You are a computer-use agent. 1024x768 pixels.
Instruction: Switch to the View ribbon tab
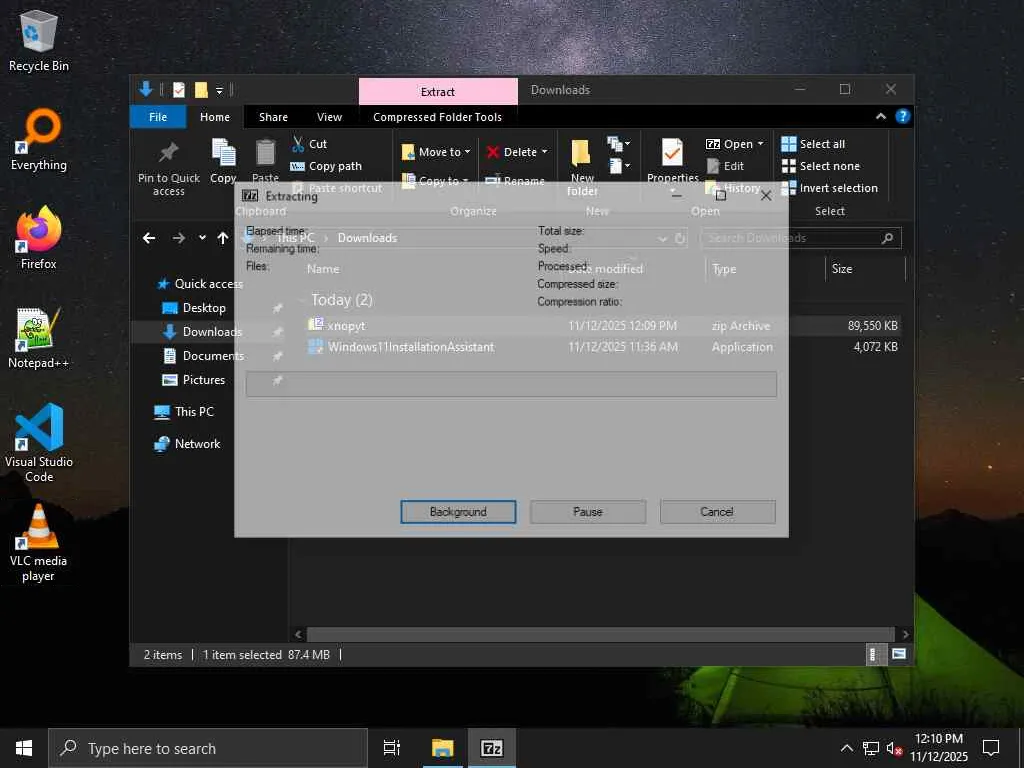coord(329,117)
